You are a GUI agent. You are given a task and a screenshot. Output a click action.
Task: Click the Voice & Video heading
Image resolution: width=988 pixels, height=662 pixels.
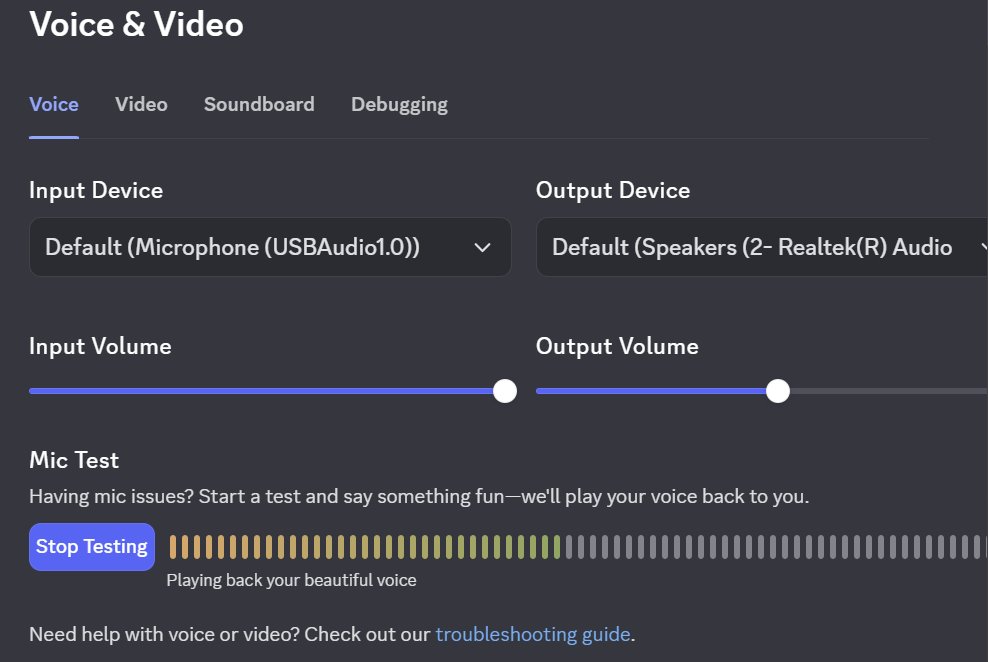coord(136,25)
